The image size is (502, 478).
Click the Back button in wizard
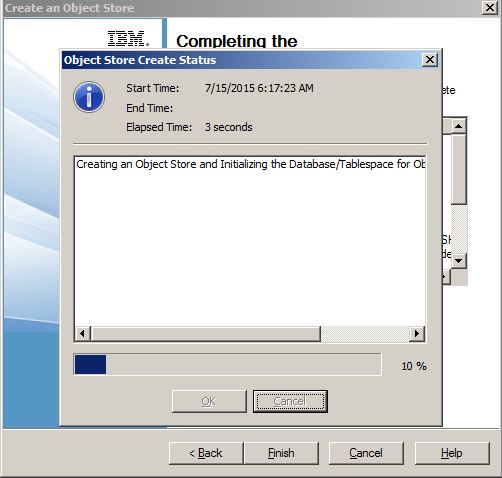206,453
